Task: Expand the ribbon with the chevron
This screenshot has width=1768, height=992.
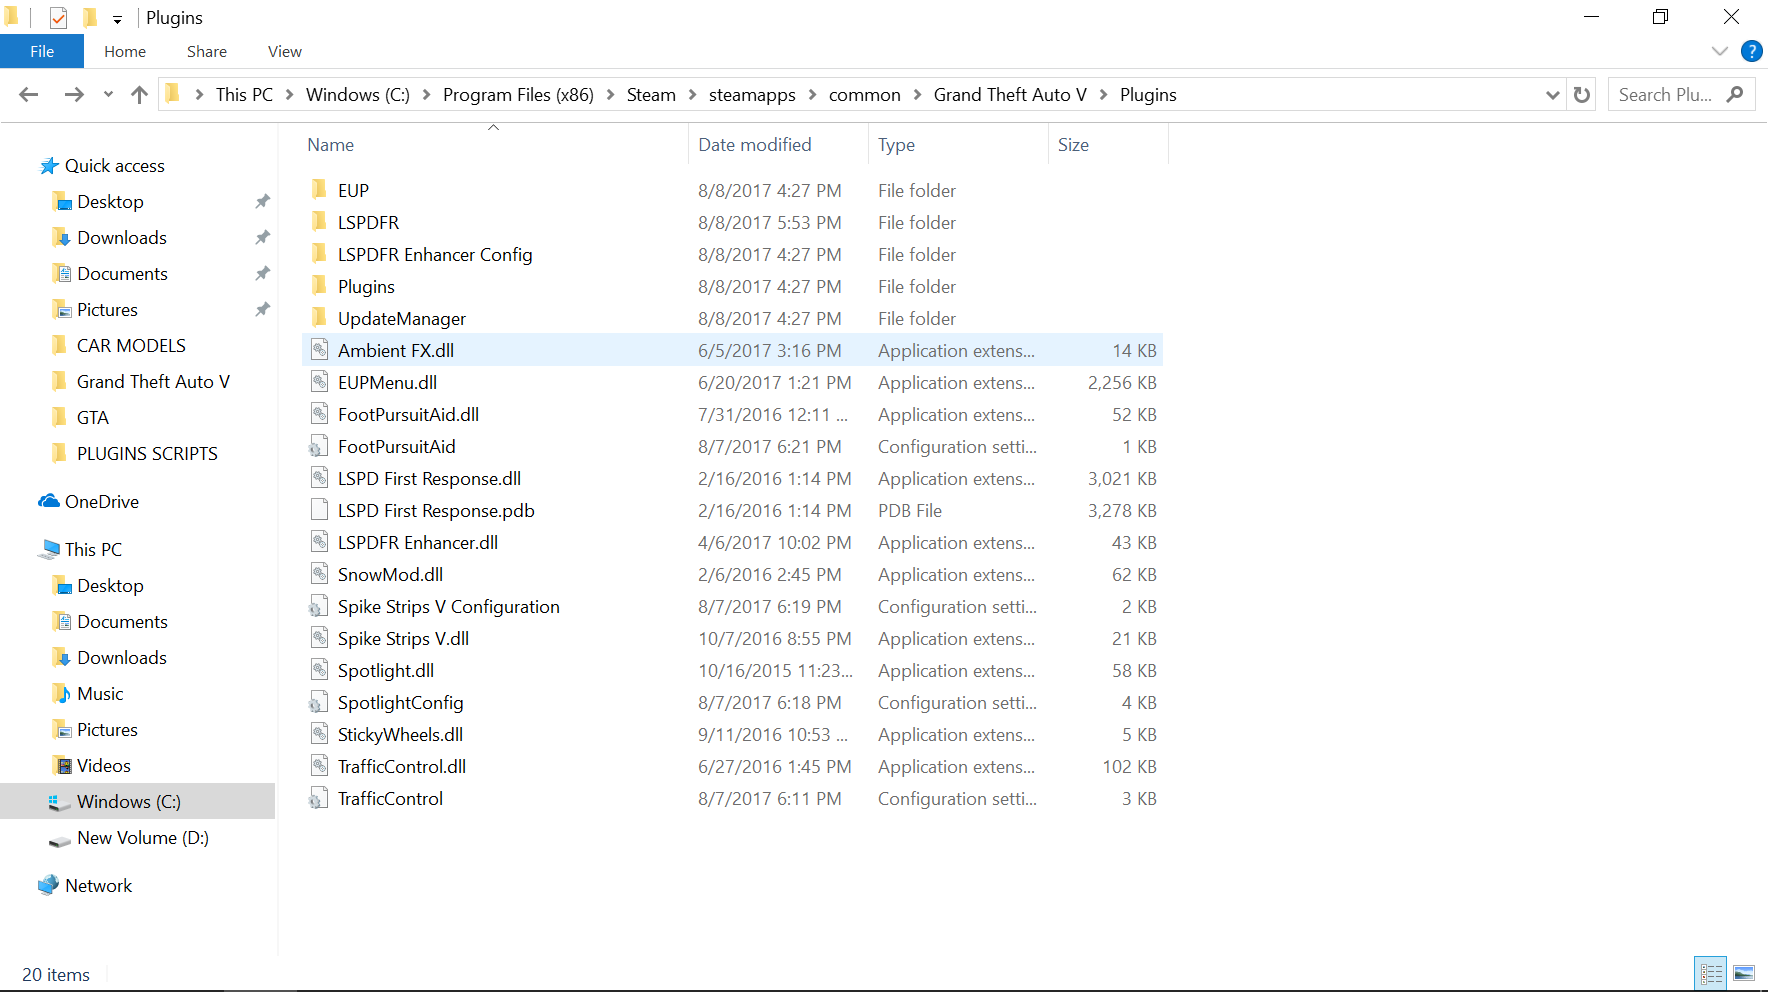Action: point(1720,51)
